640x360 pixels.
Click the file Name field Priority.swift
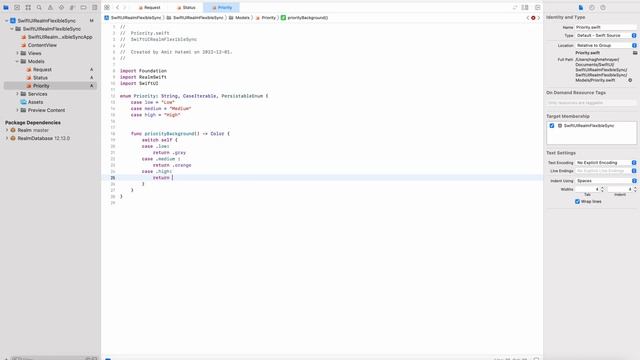606,27
